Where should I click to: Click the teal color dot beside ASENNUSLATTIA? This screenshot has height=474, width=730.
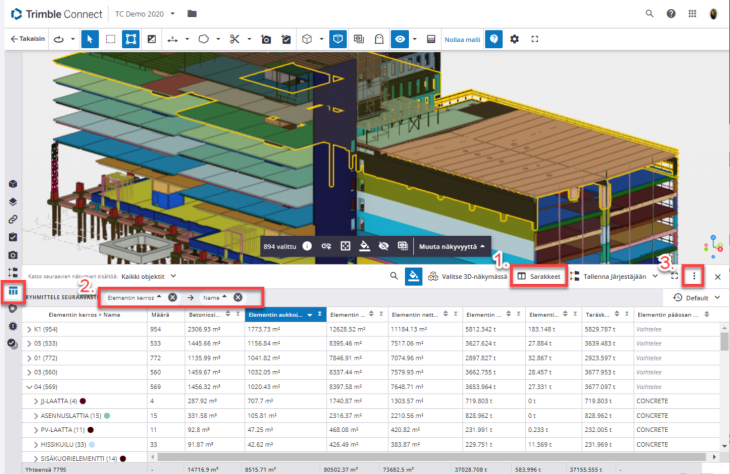pos(107,414)
